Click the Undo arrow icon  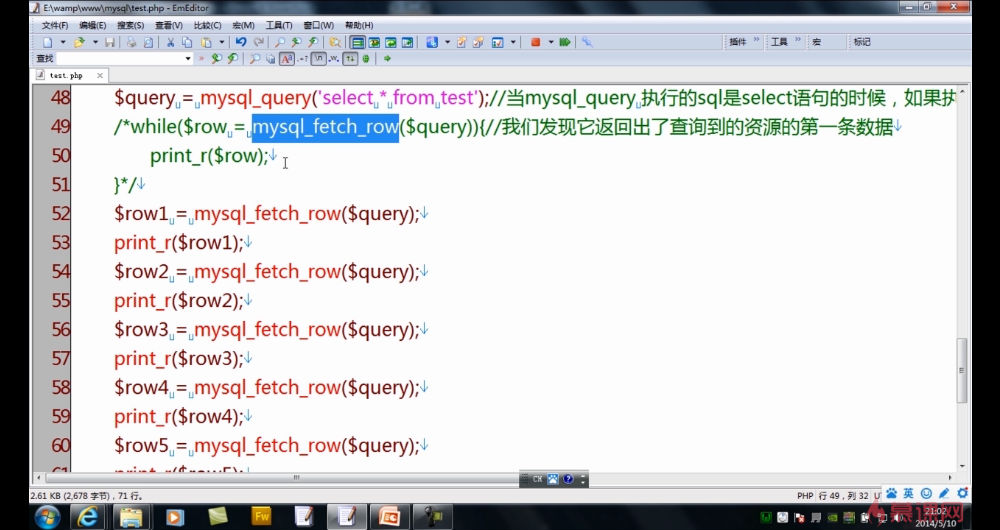coord(241,42)
